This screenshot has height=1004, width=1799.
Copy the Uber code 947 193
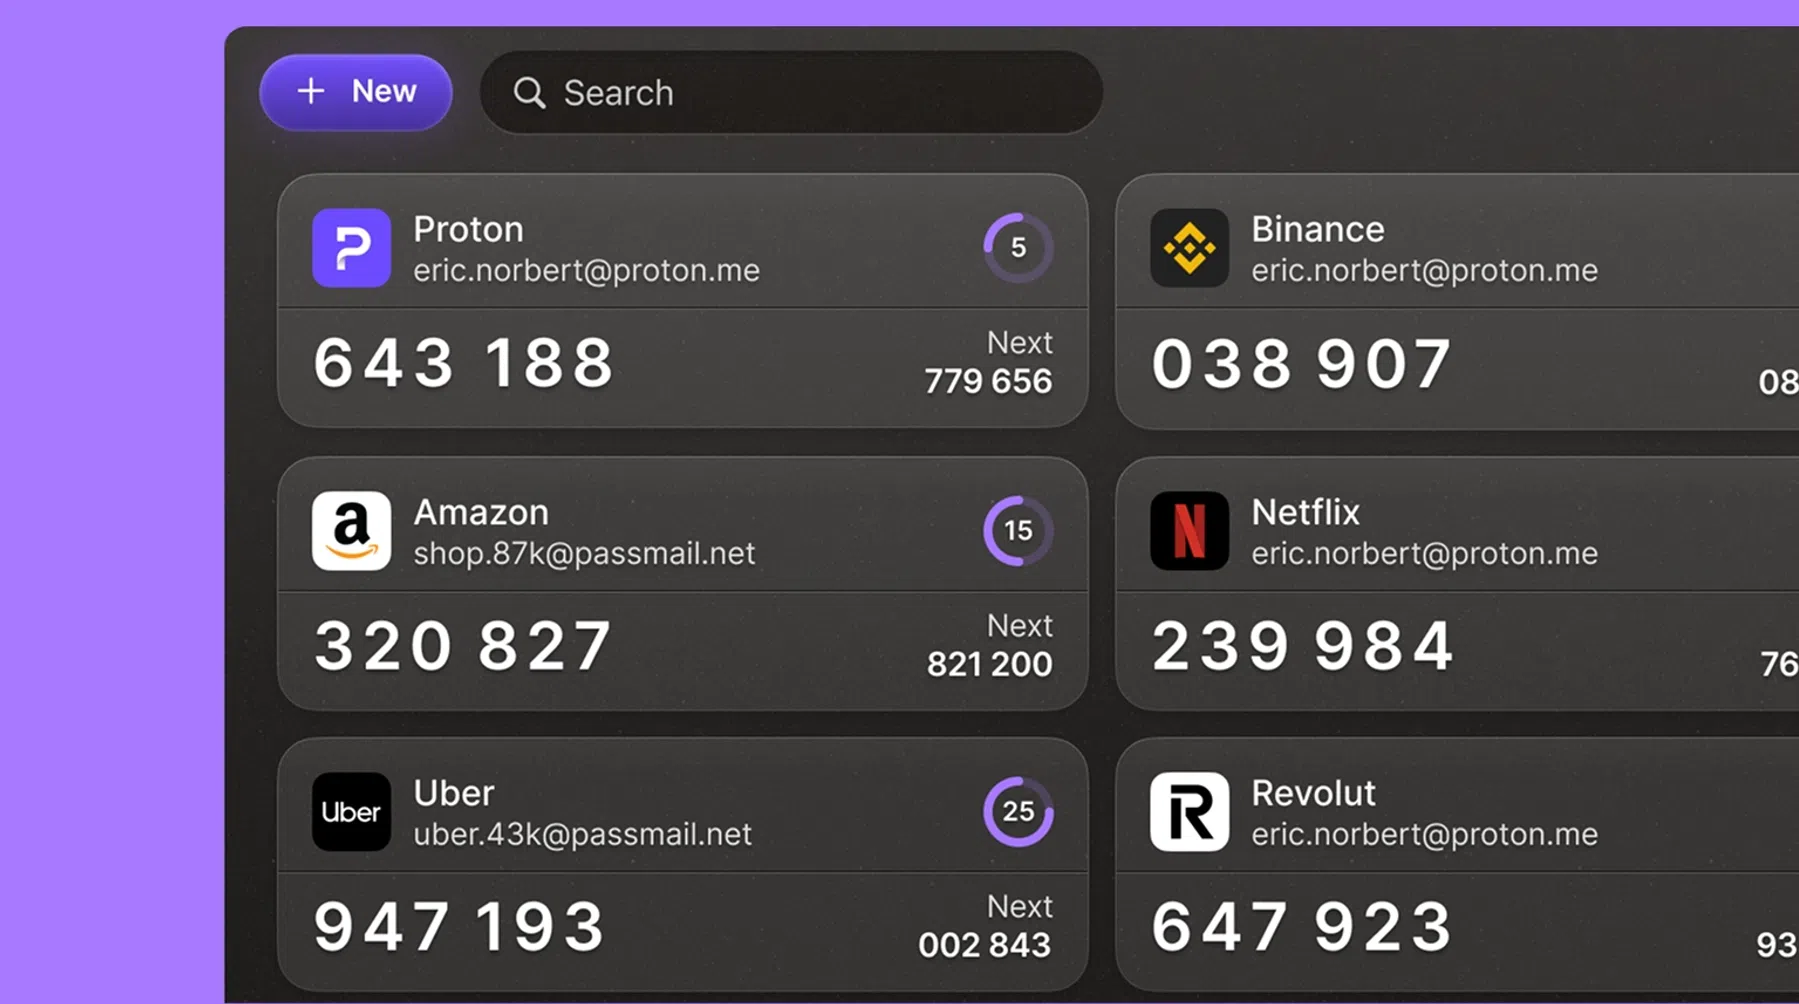[x=459, y=926]
